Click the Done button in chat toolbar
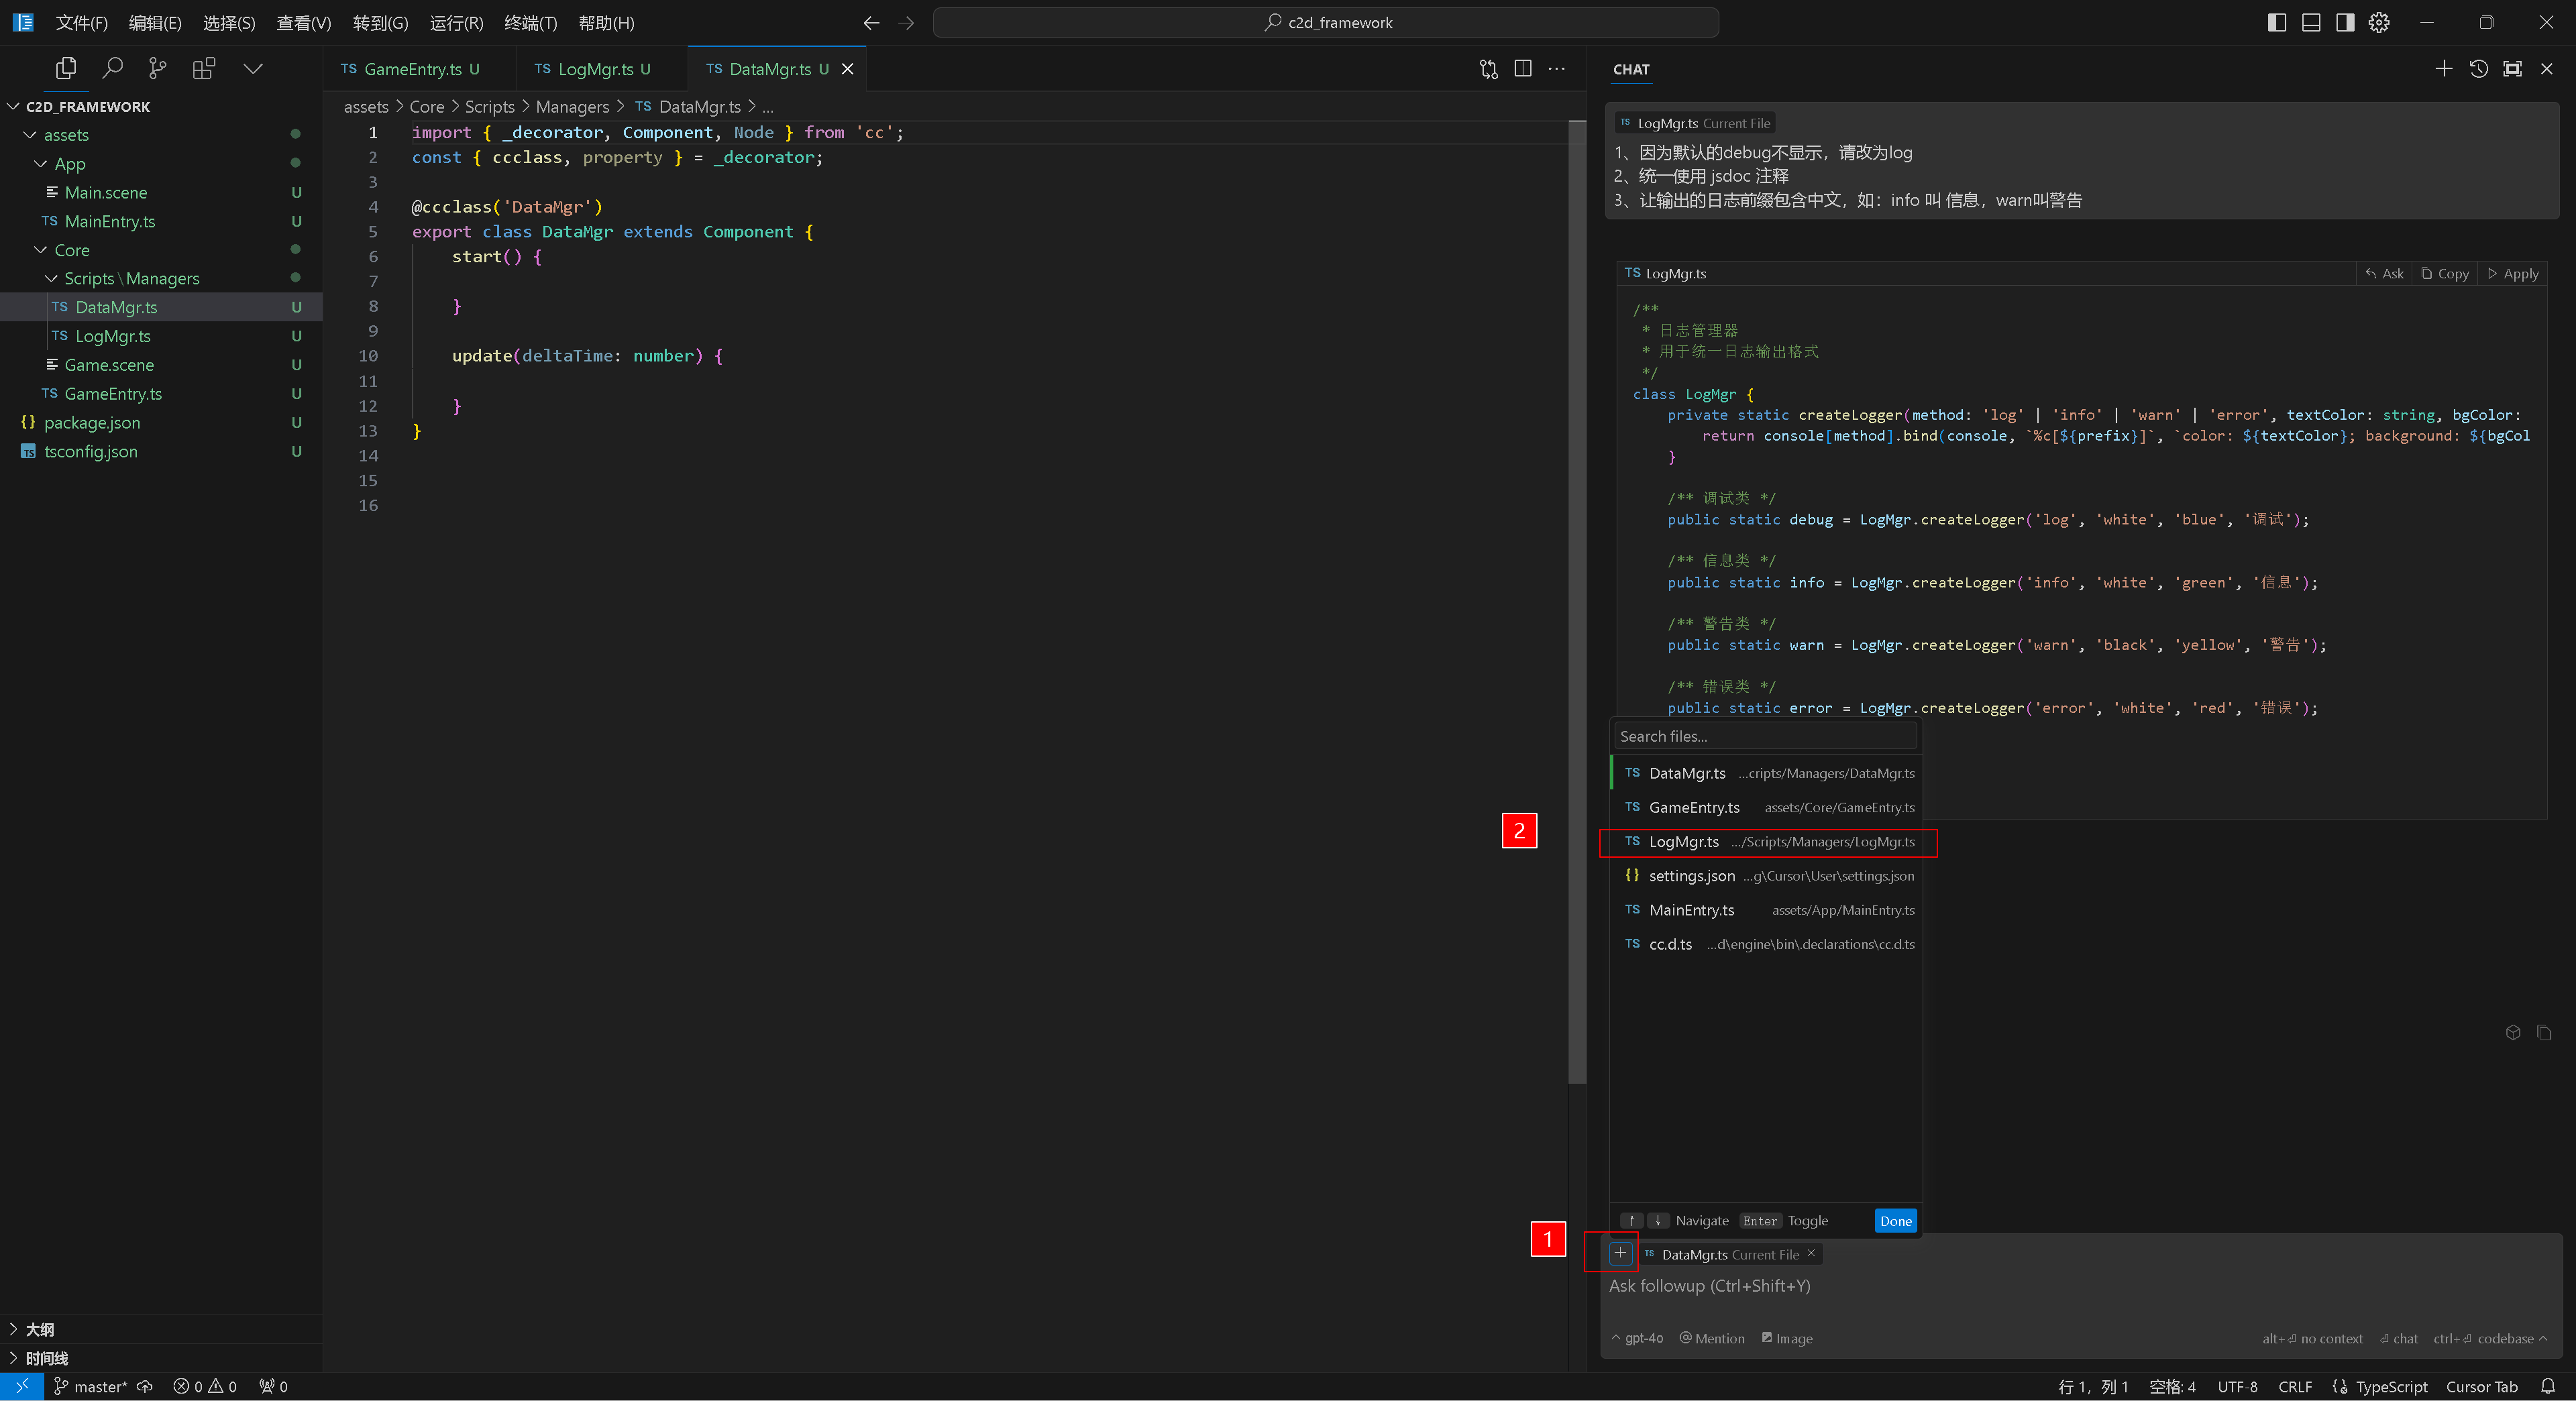 (x=1894, y=1220)
